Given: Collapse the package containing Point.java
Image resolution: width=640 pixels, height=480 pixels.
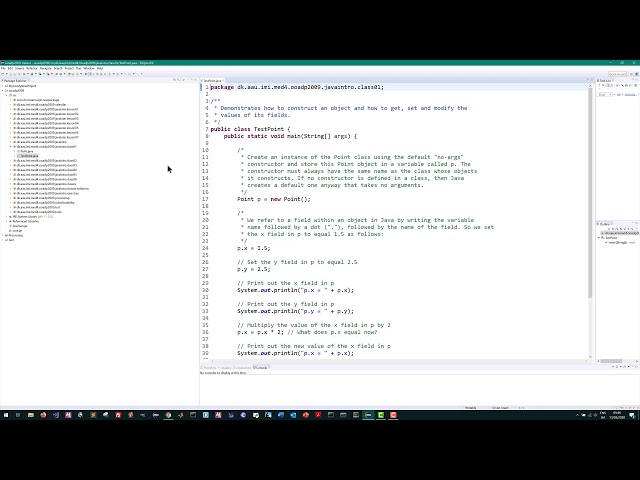Looking at the screenshot, I should [11, 147].
